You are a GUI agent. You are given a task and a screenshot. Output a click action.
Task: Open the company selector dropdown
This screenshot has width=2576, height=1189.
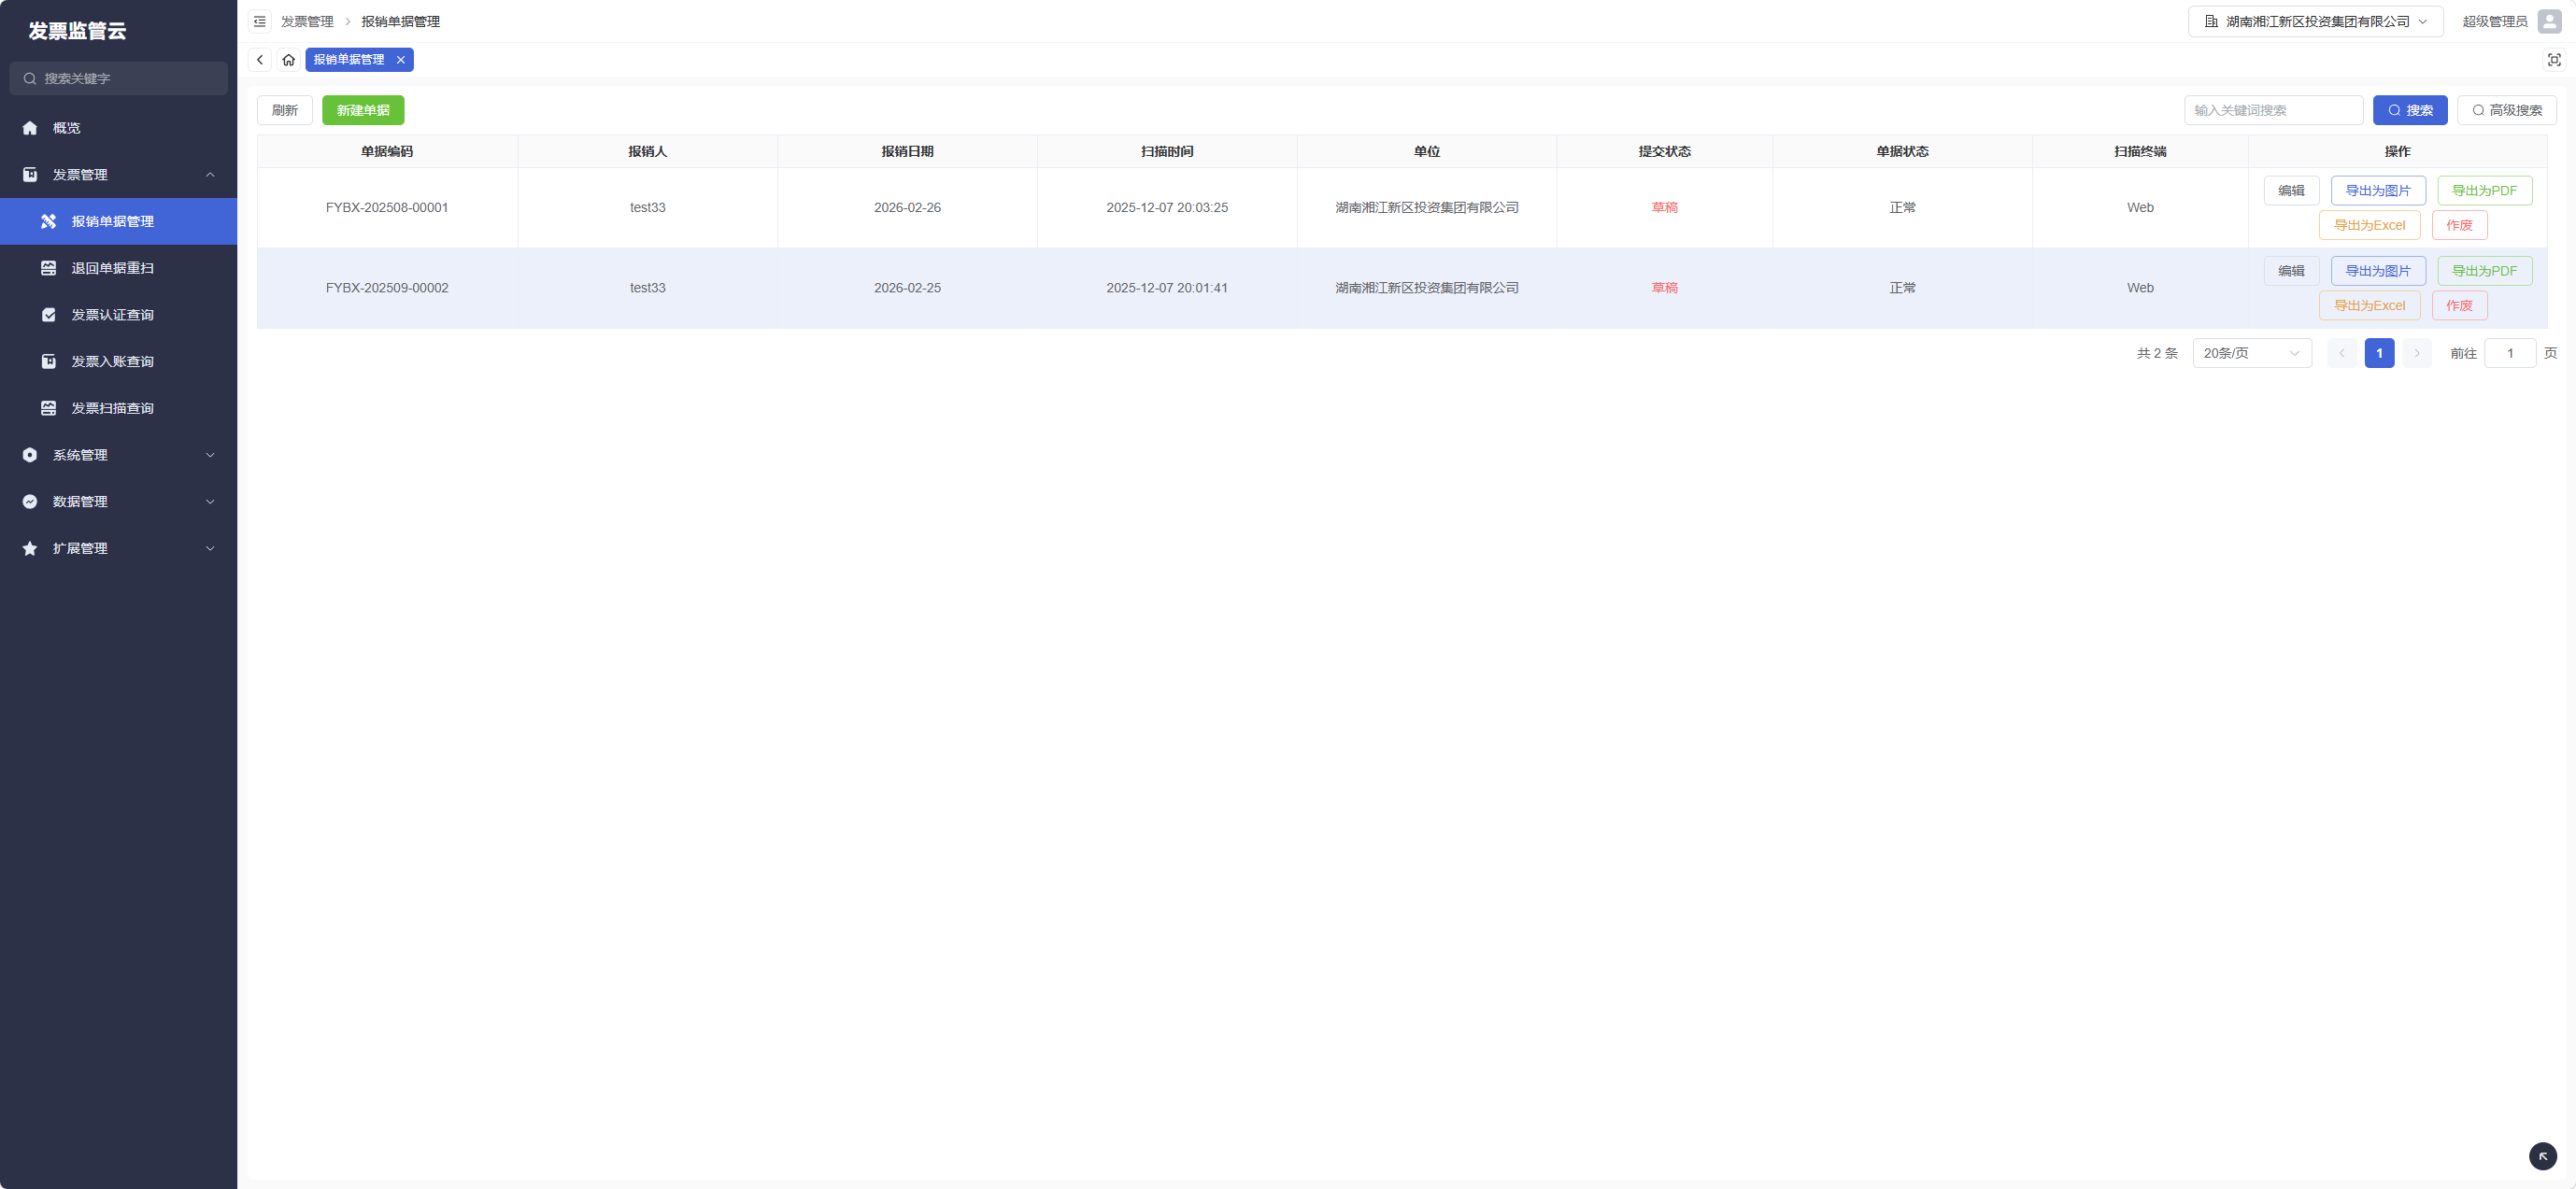(2315, 21)
